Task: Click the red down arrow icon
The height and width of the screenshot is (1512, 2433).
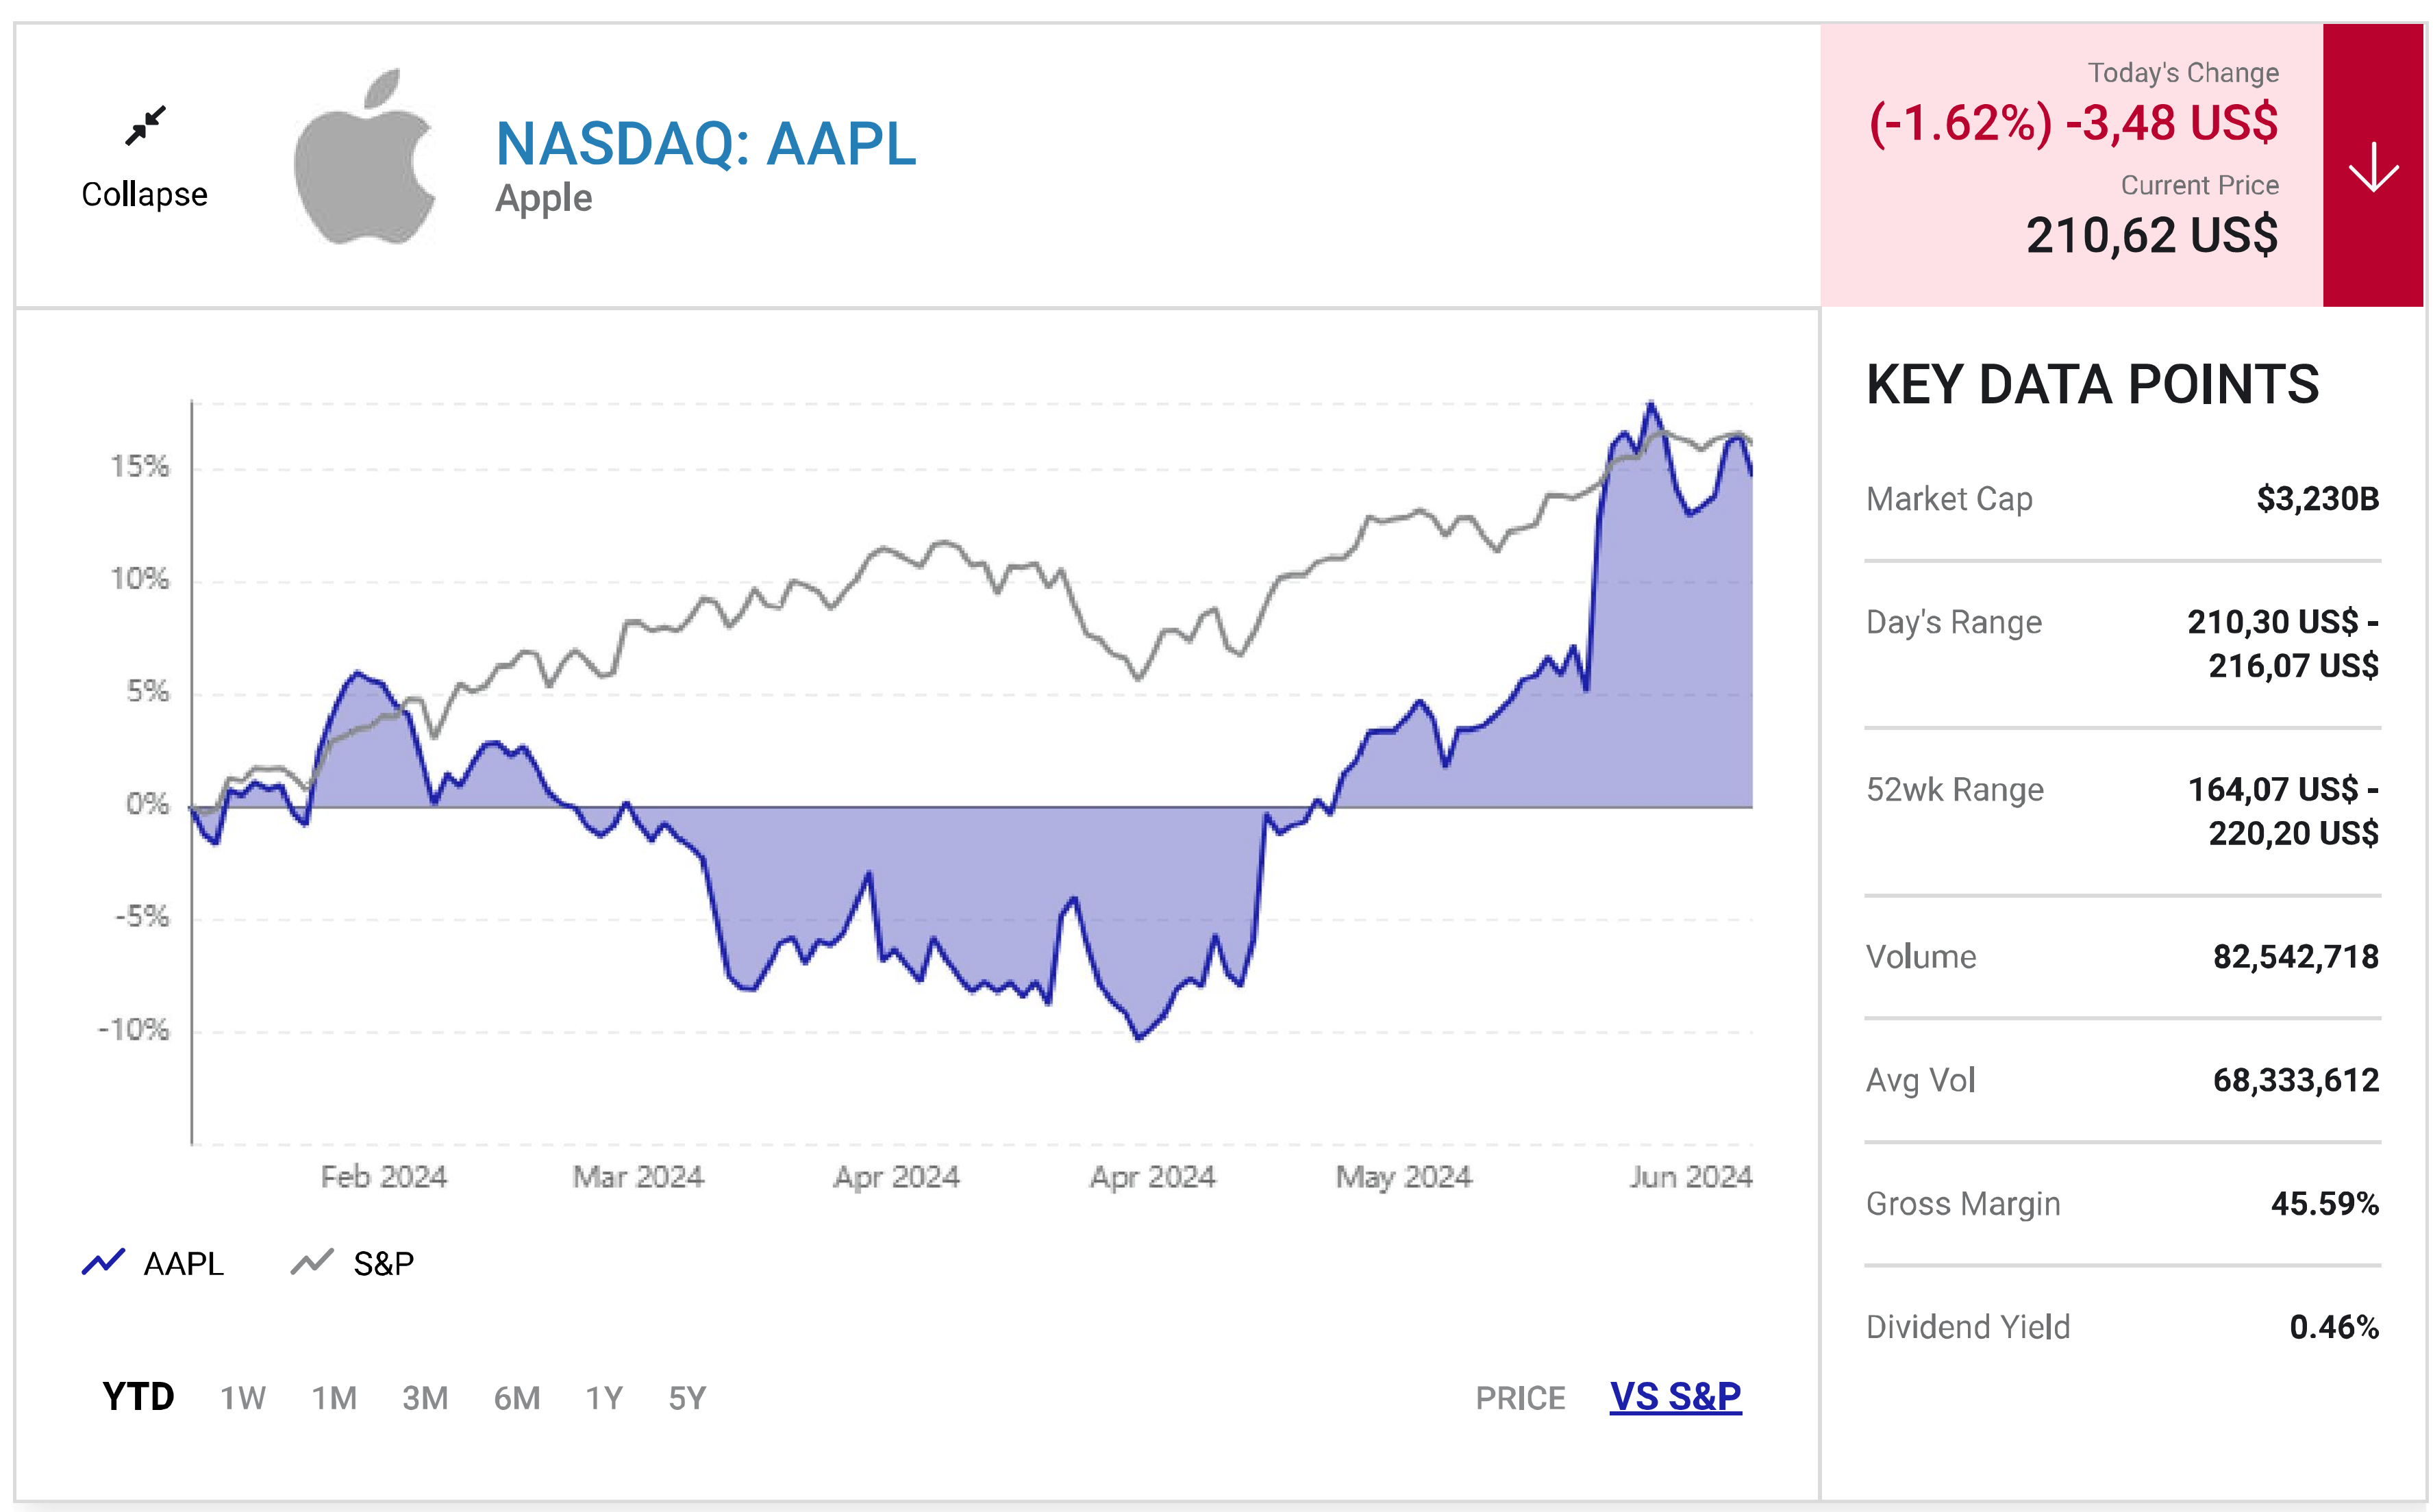Action: (2373, 166)
